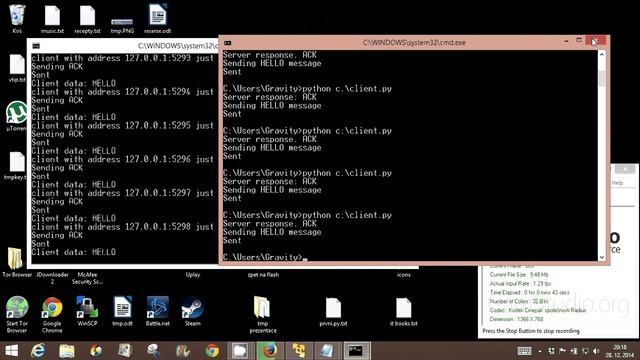Open tmp.PNG image on desktop
640x360 pixels.
(122, 25)
